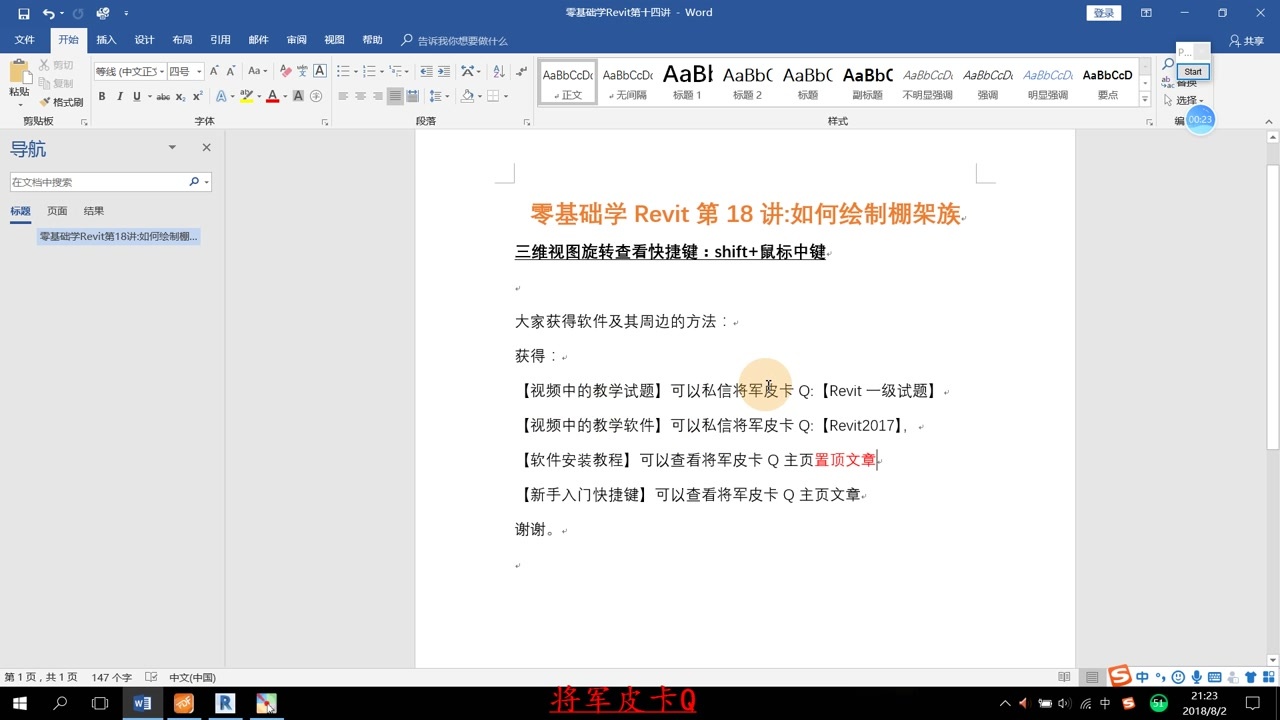Apply subscript formatting
The width and height of the screenshot is (1280, 720).
click(x=181, y=97)
